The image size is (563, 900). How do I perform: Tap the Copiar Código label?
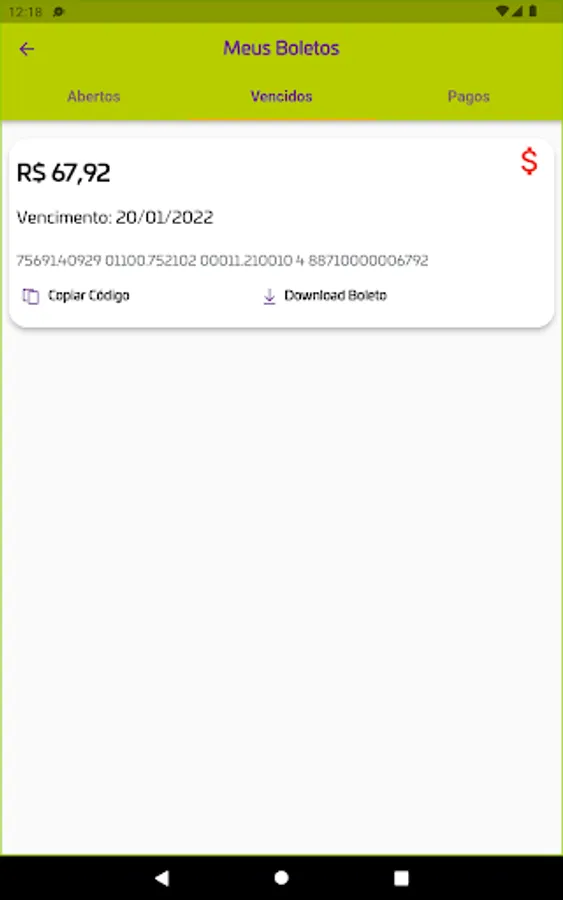coord(88,295)
